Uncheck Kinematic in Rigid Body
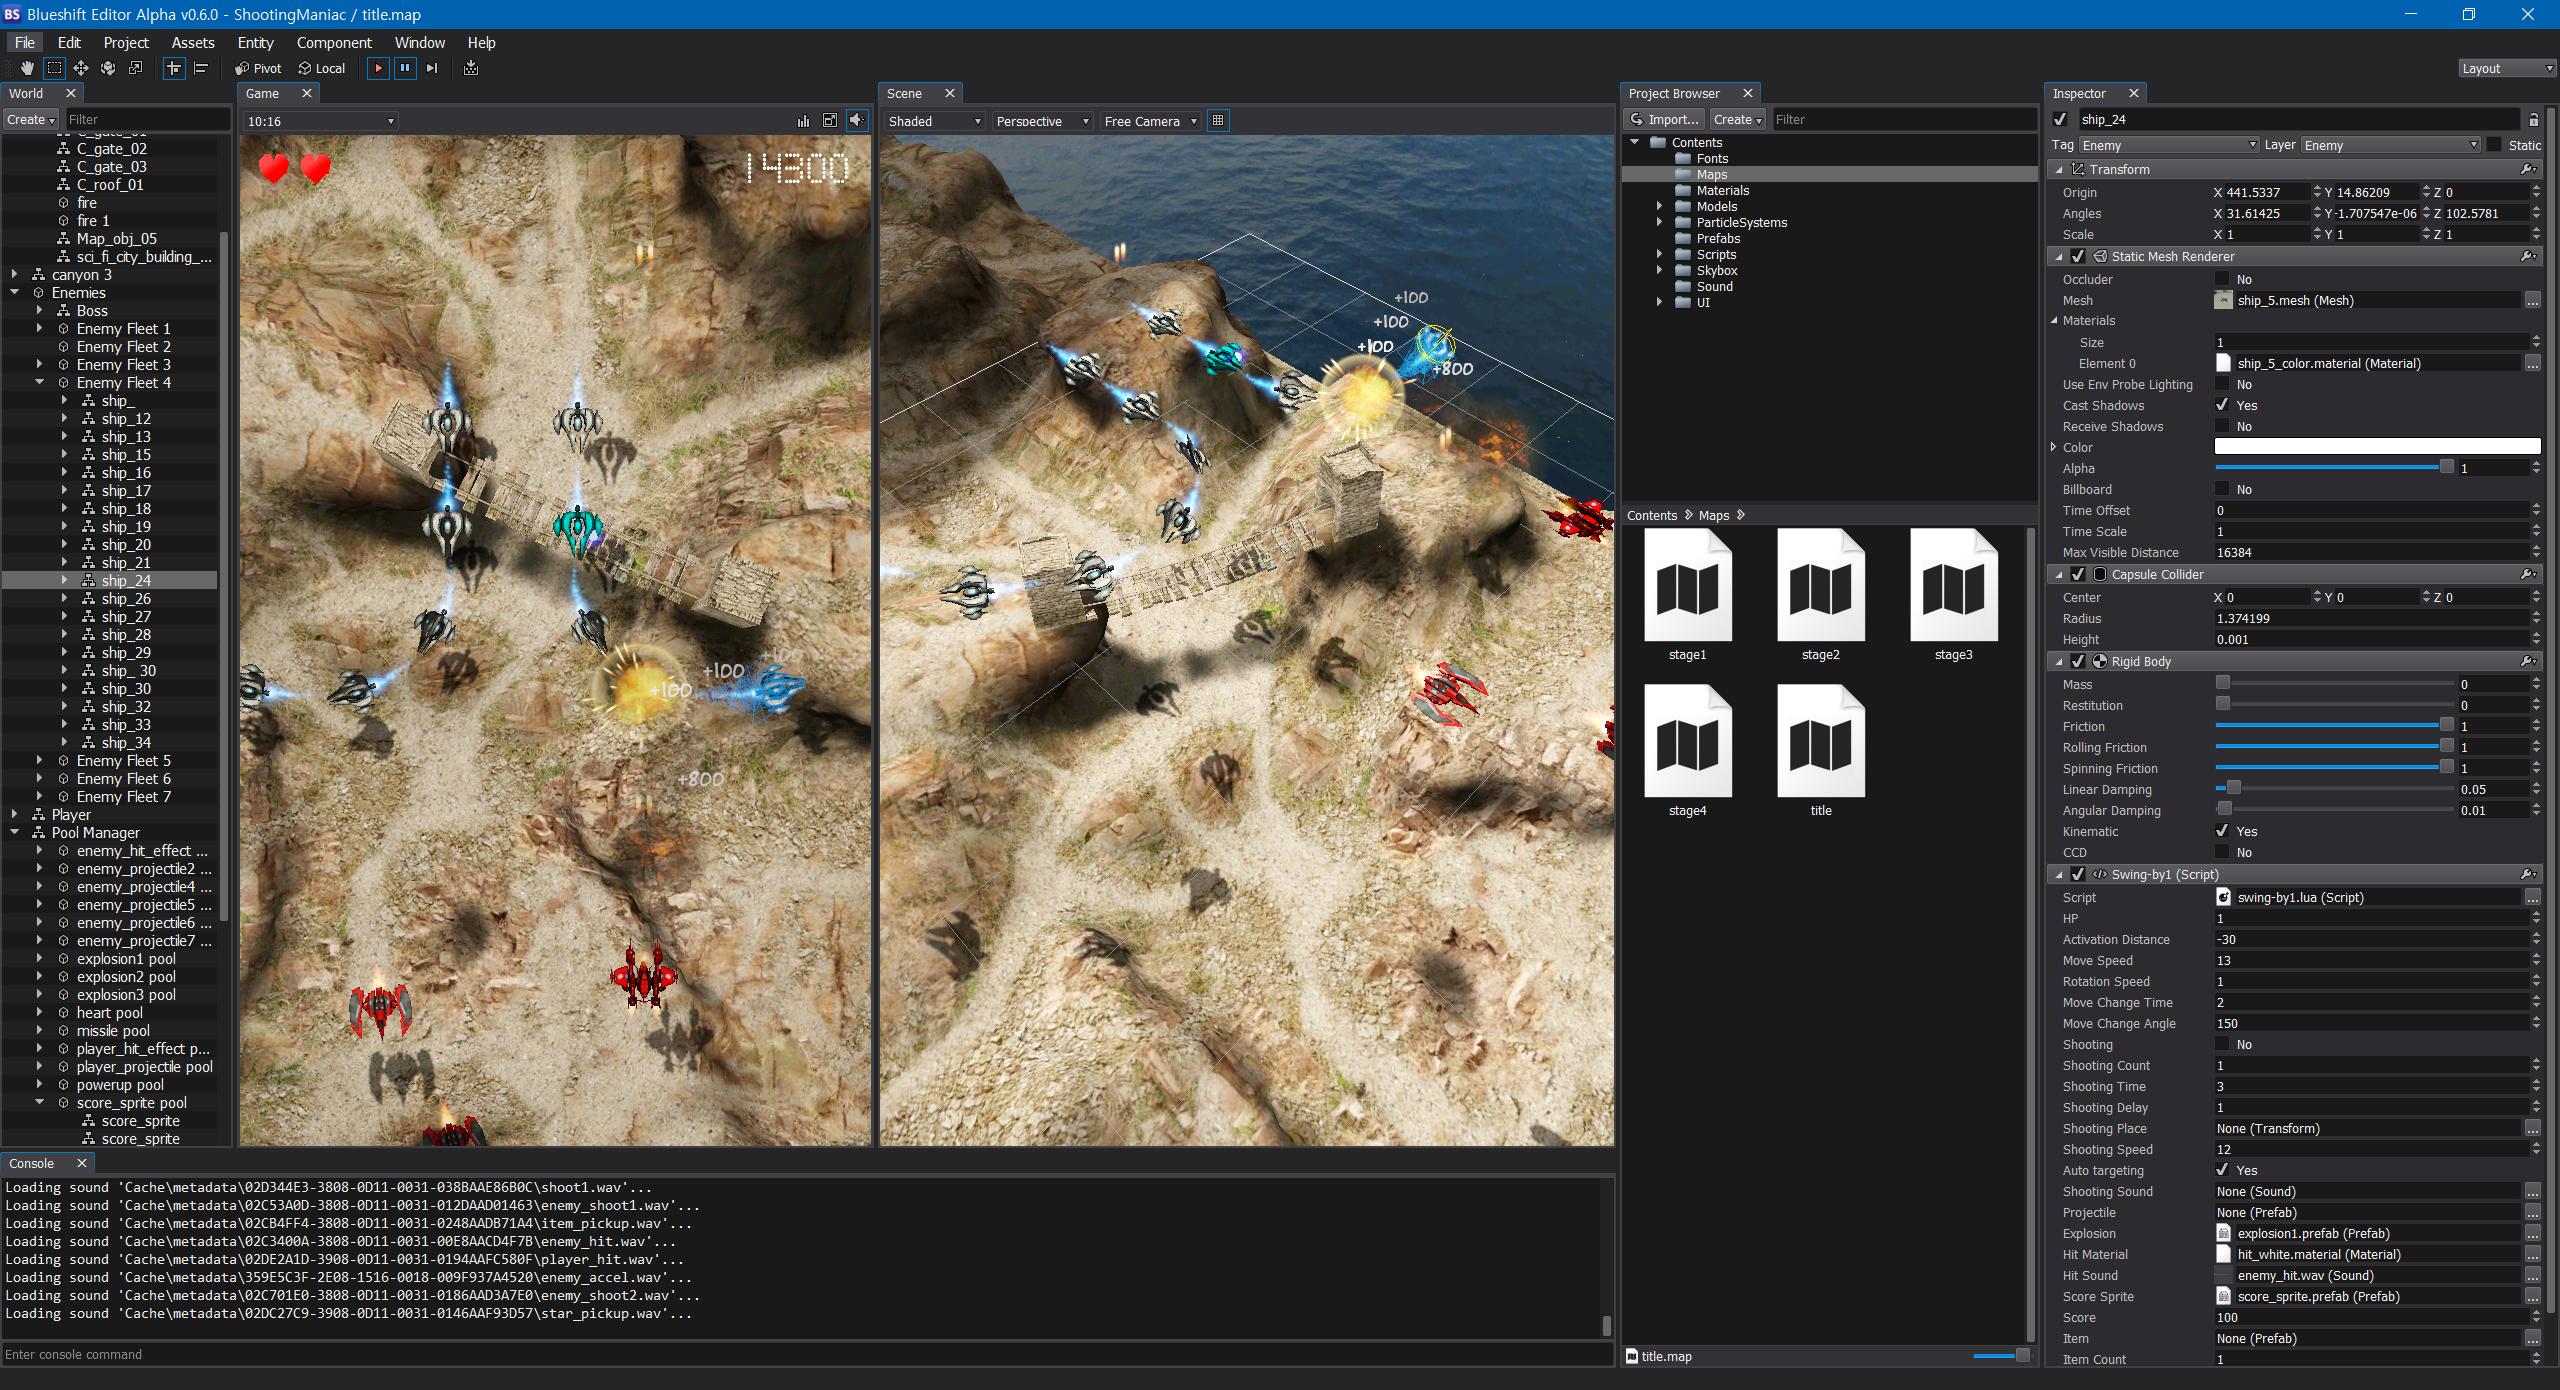This screenshot has width=2560, height=1390. [x=2222, y=831]
